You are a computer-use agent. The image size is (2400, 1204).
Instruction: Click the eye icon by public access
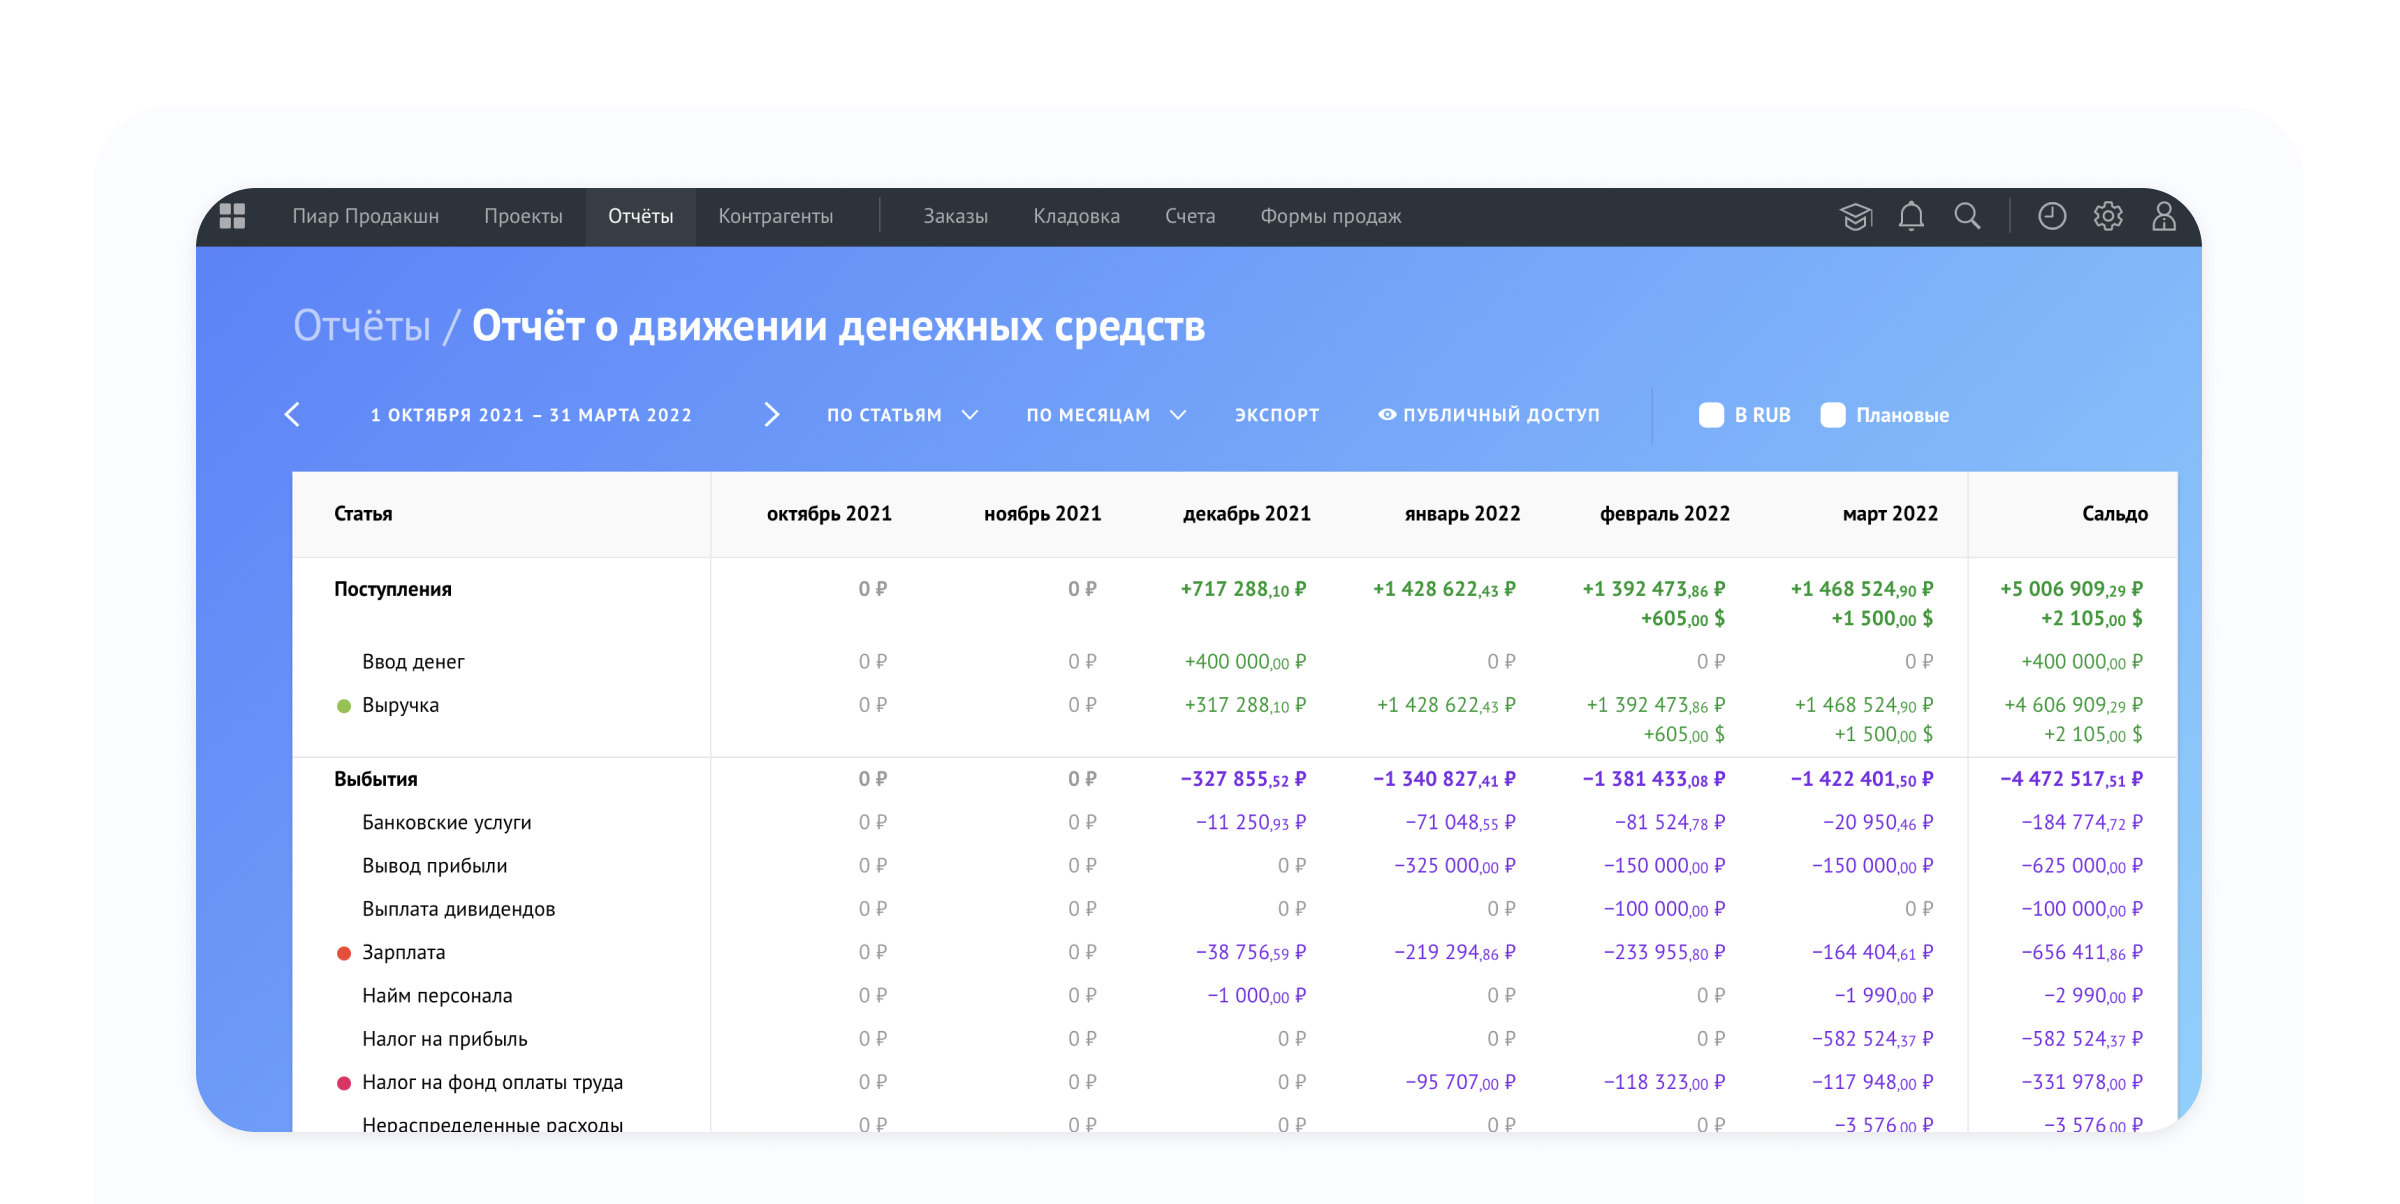[1387, 414]
